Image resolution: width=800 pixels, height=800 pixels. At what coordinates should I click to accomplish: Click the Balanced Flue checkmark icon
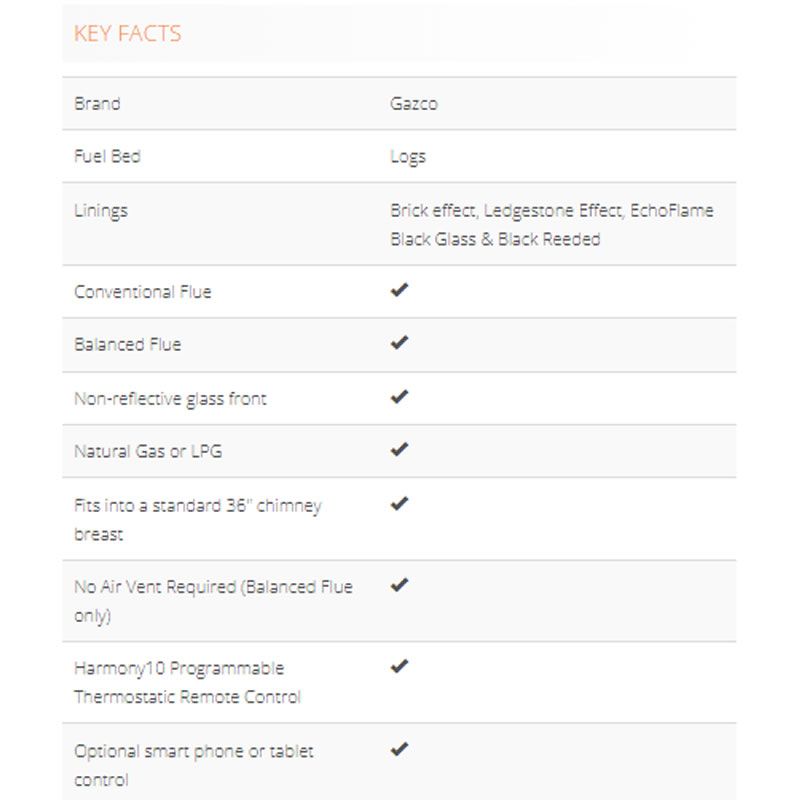tap(400, 343)
